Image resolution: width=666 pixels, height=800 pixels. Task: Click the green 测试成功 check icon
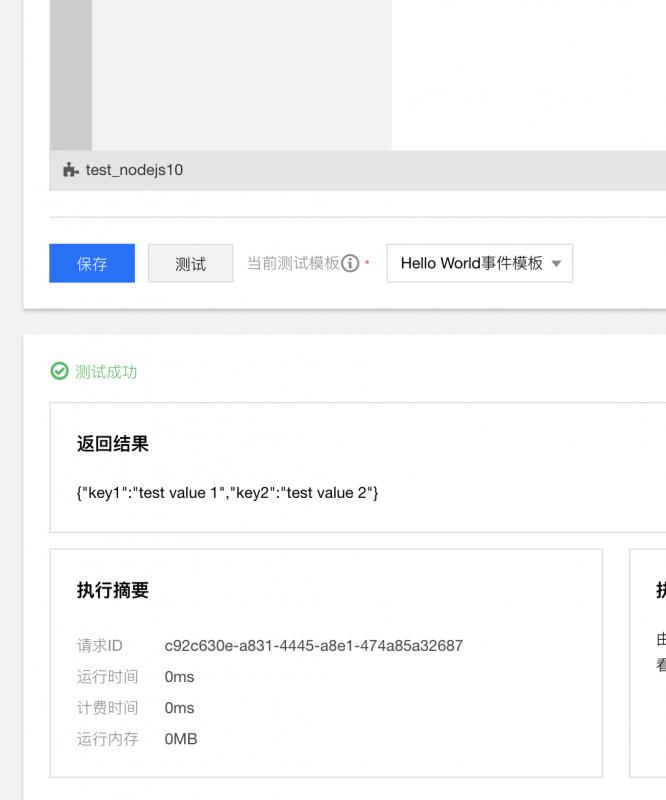[60, 371]
